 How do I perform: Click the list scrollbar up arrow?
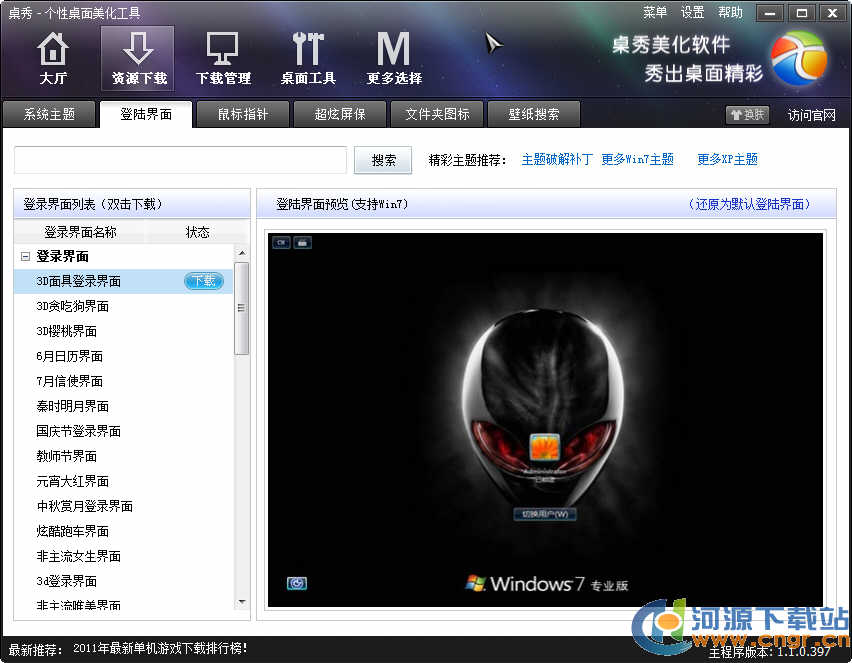pos(242,253)
